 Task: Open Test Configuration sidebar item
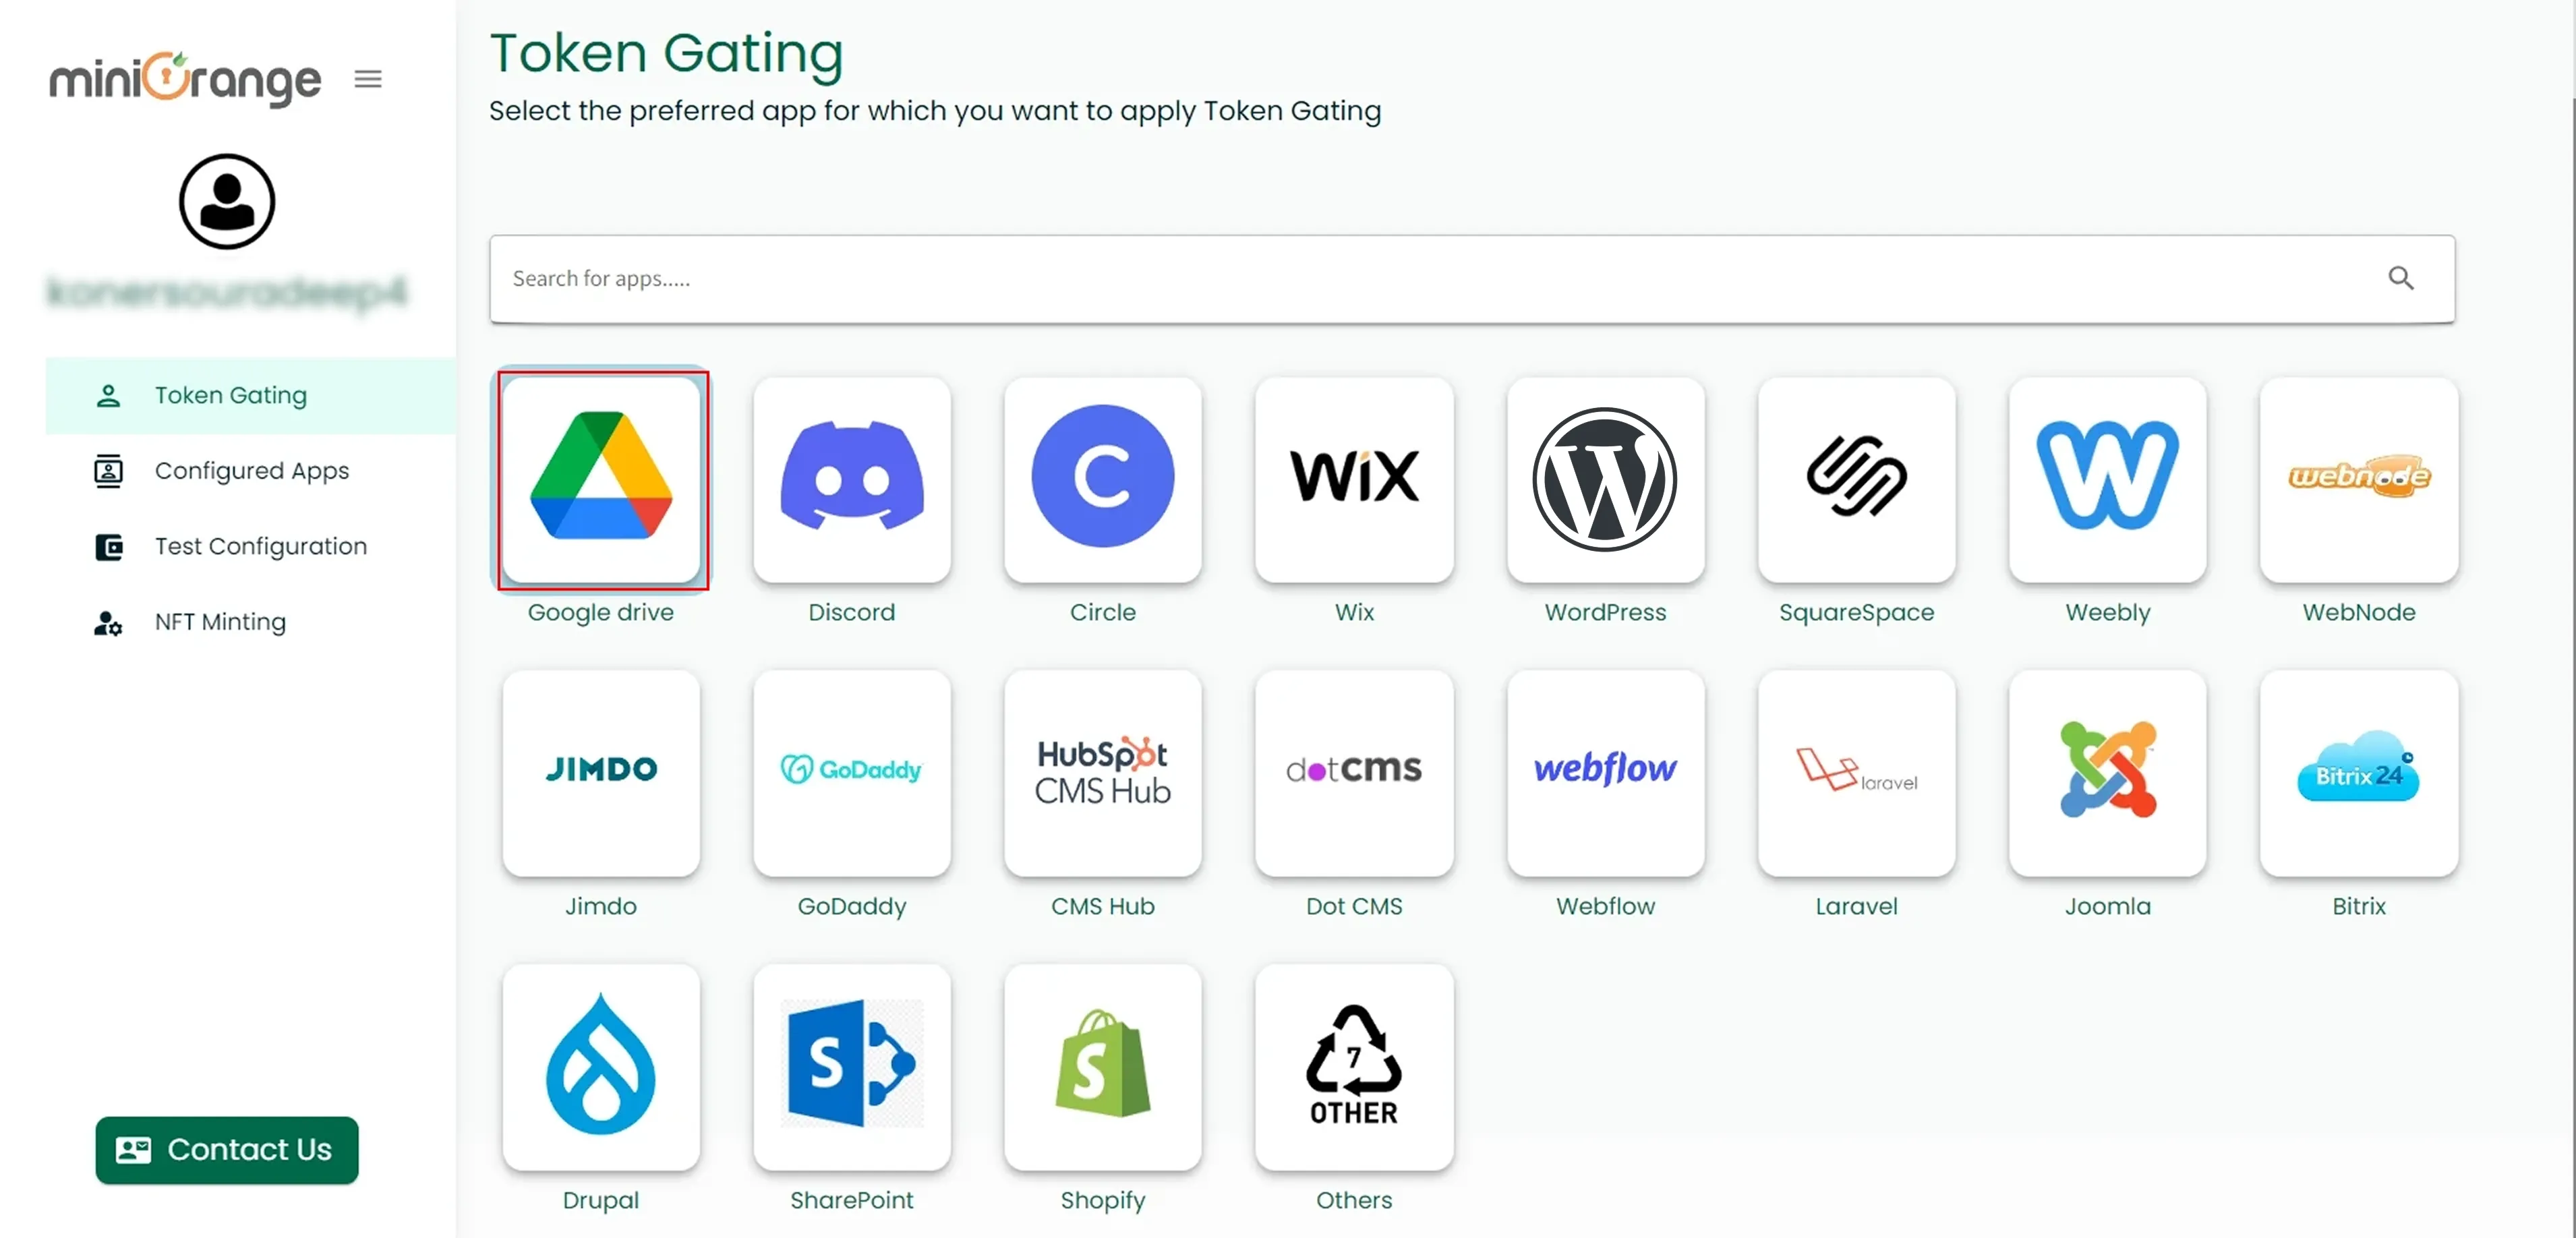pyautogui.click(x=251, y=546)
